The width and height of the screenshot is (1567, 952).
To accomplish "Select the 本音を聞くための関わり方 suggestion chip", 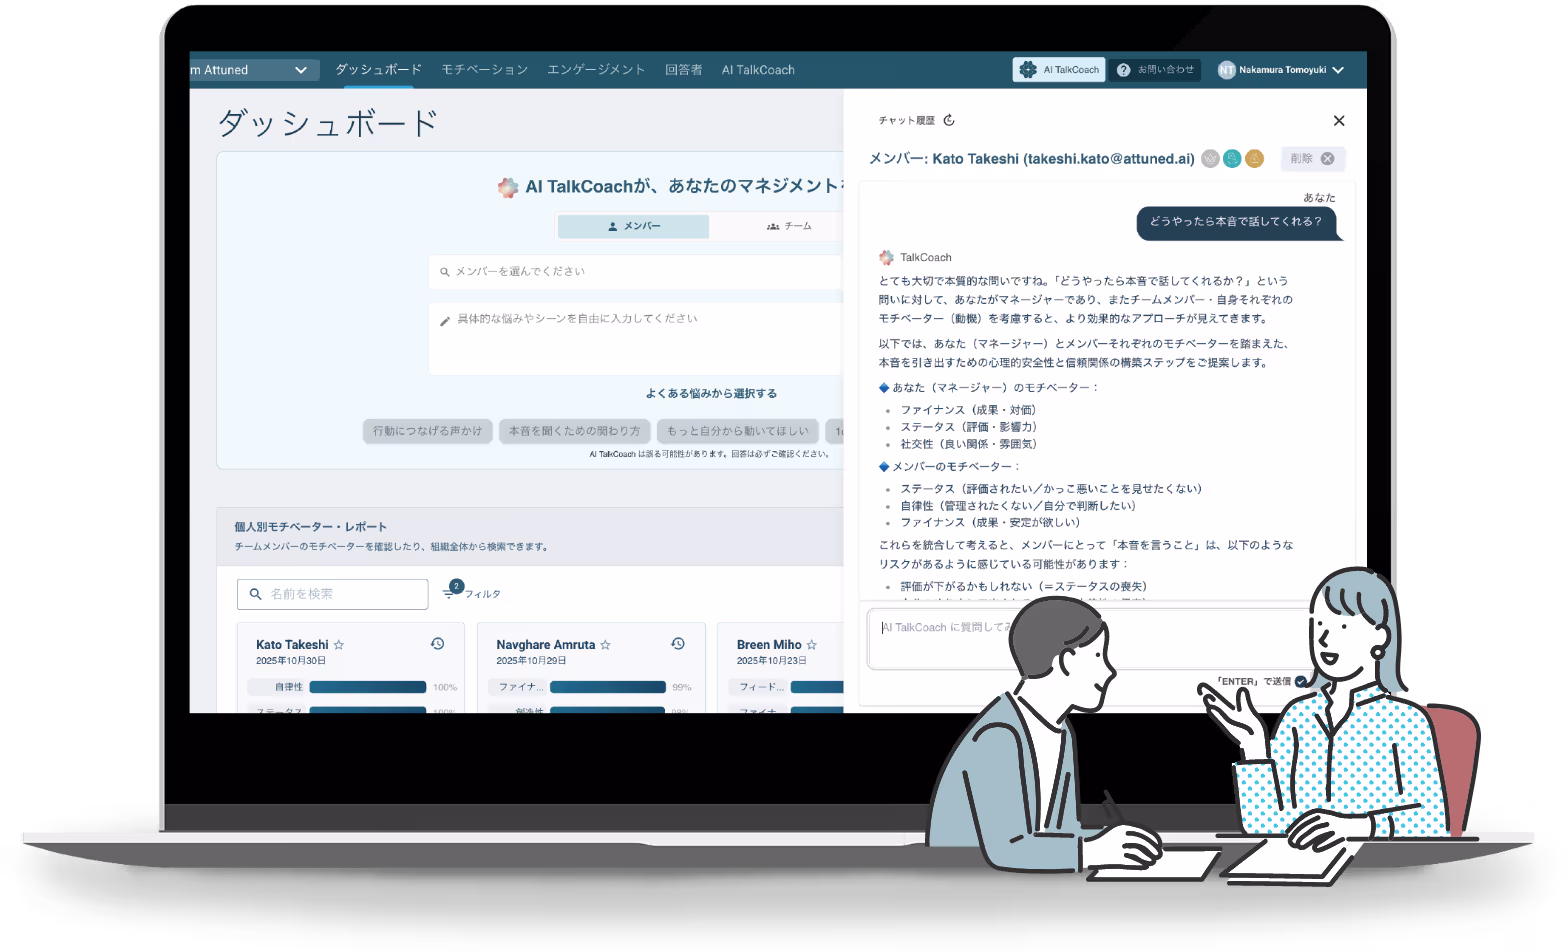I will coord(575,430).
